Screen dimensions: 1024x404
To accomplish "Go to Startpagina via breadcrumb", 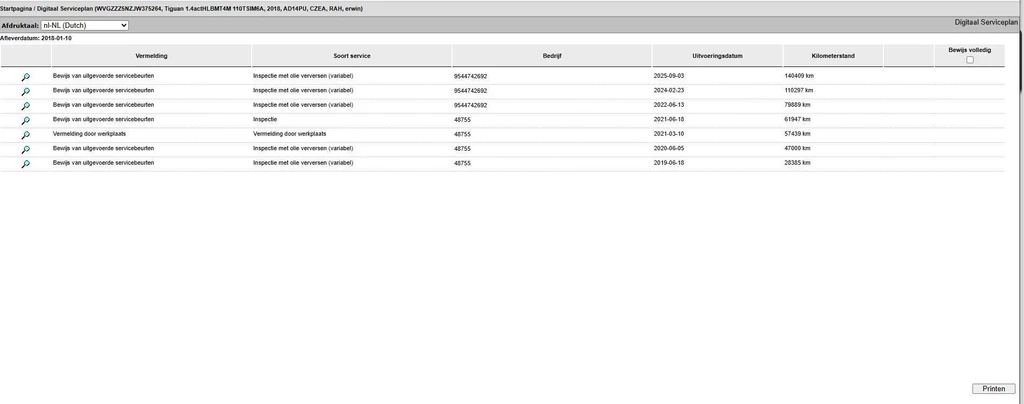I will coord(20,8).
